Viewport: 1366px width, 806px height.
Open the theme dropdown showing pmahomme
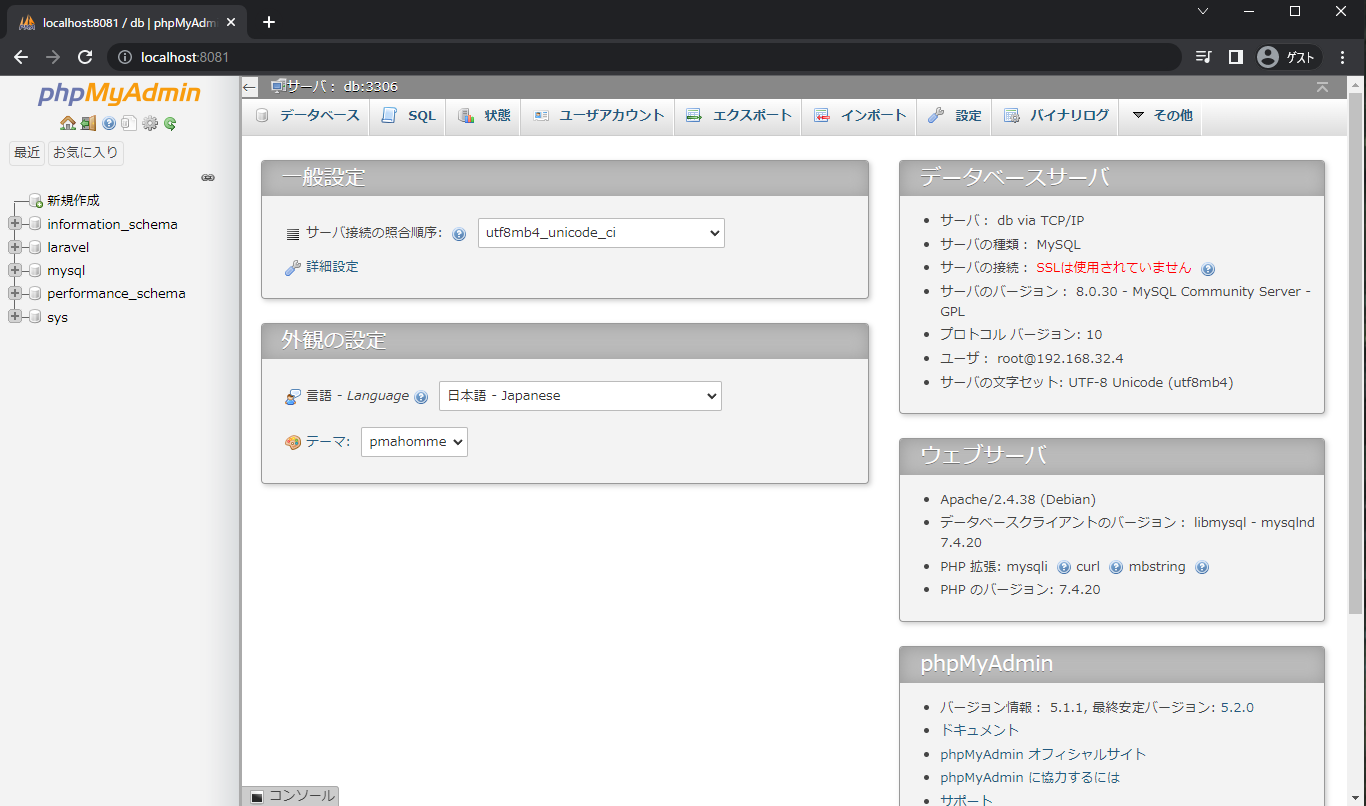tap(414, 442)
